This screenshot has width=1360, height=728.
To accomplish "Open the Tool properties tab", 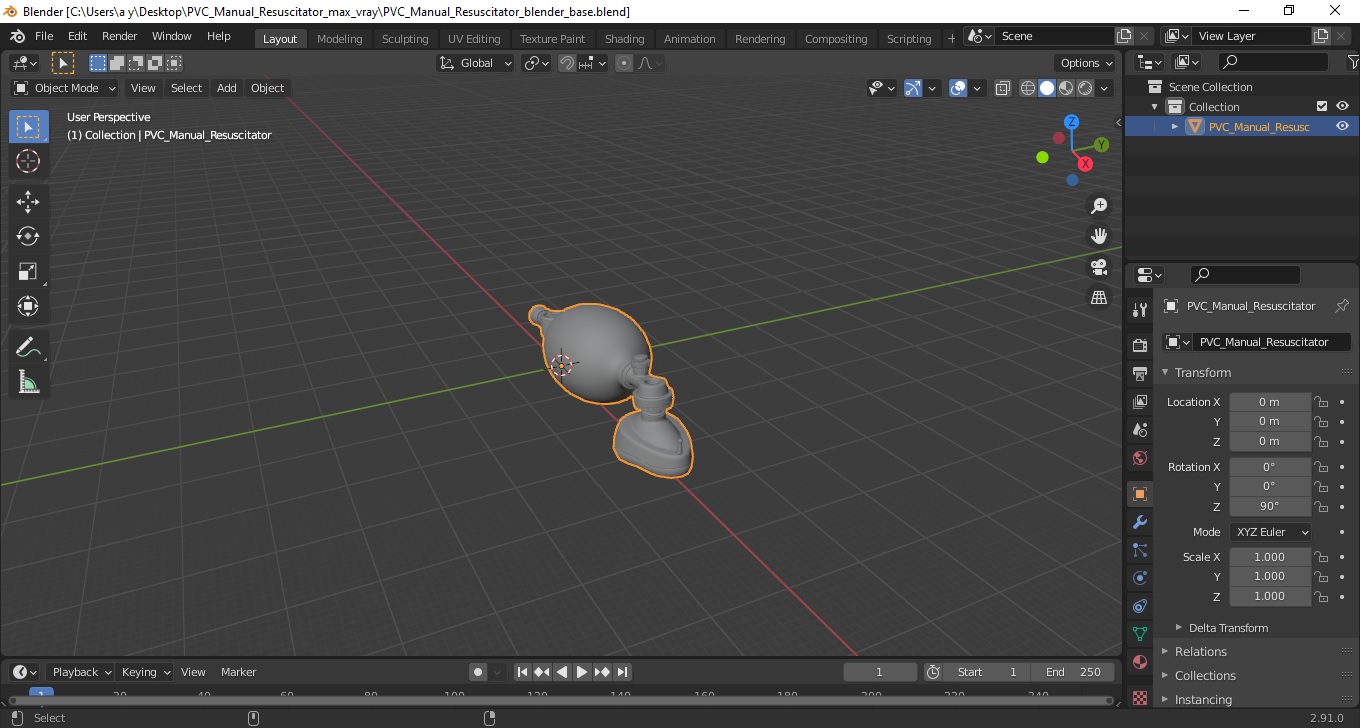I will point(1139,309).
